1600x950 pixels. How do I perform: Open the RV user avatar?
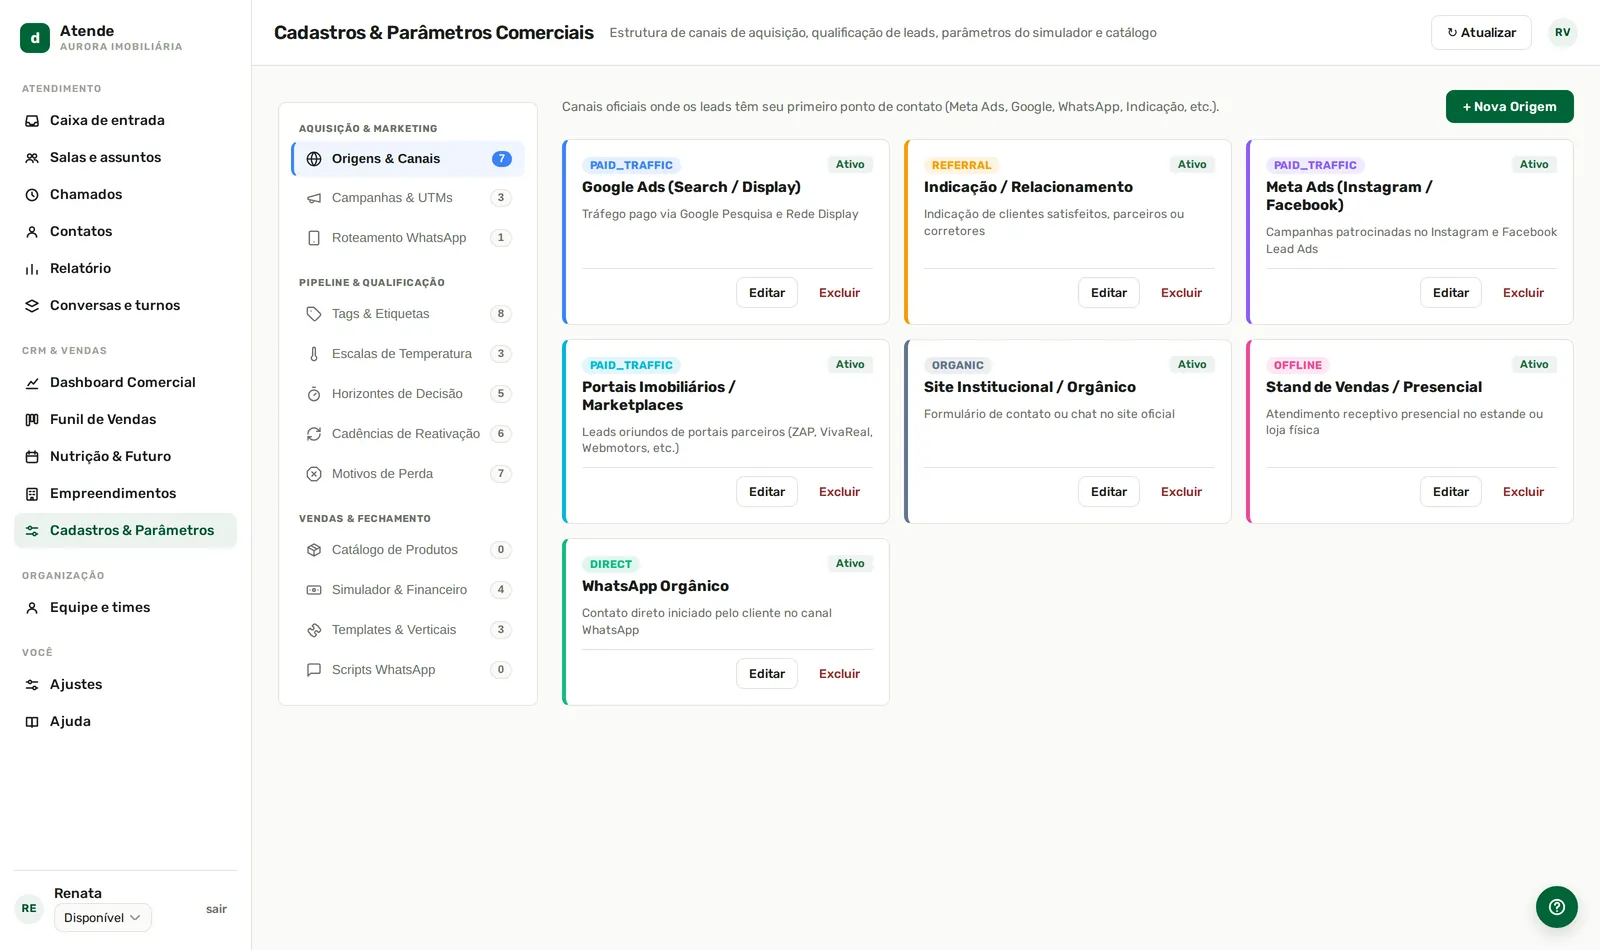[1563, 33]
